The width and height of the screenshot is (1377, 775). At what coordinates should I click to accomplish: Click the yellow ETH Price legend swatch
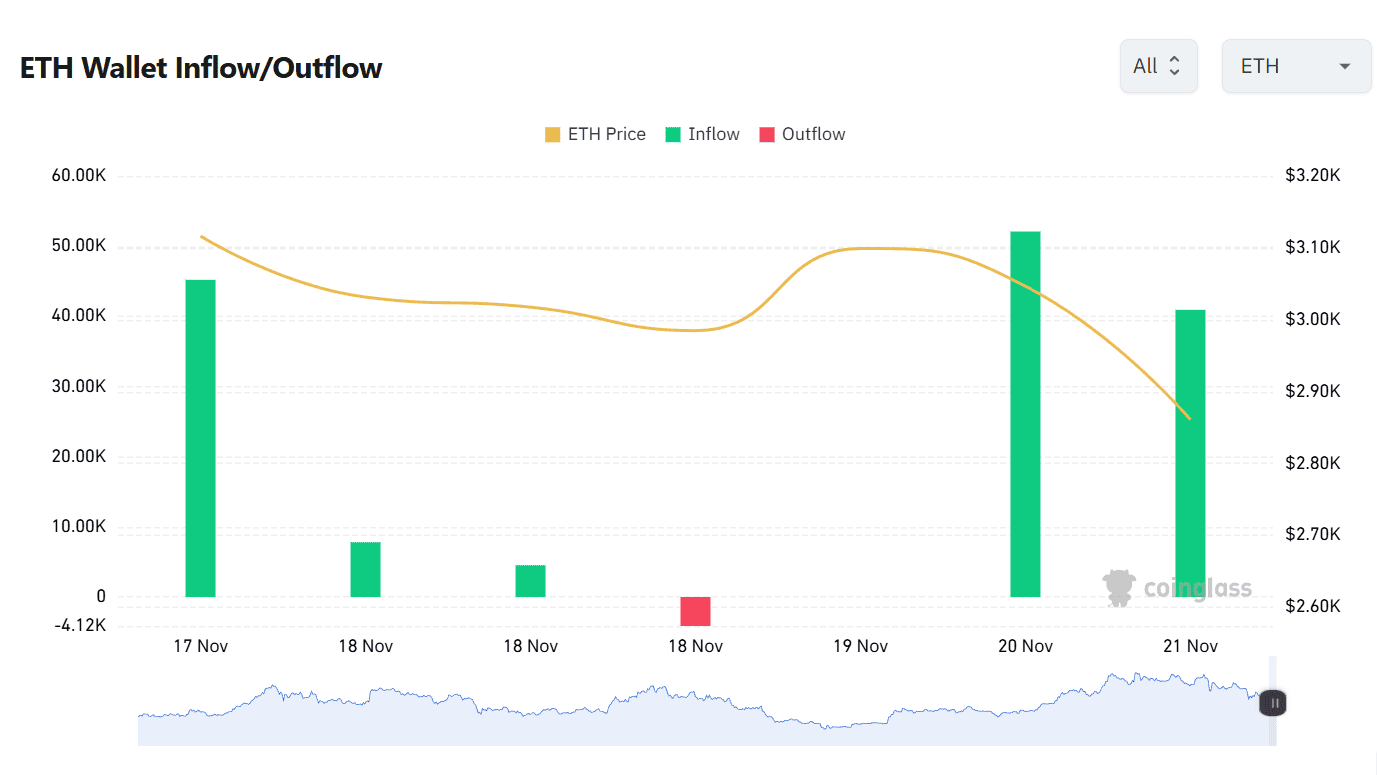551,133
